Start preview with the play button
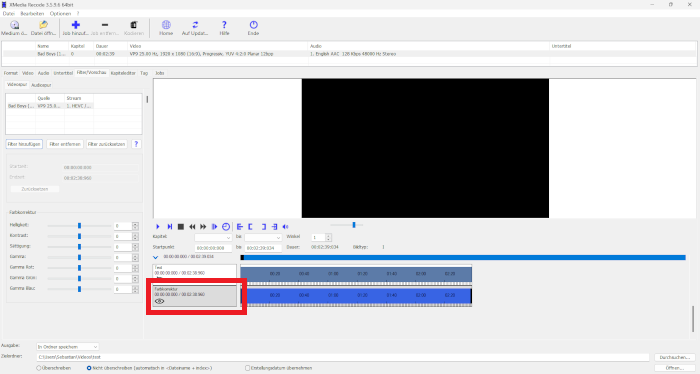The height and width of the screenshot is (374, 700). click(x=158, y=227)
